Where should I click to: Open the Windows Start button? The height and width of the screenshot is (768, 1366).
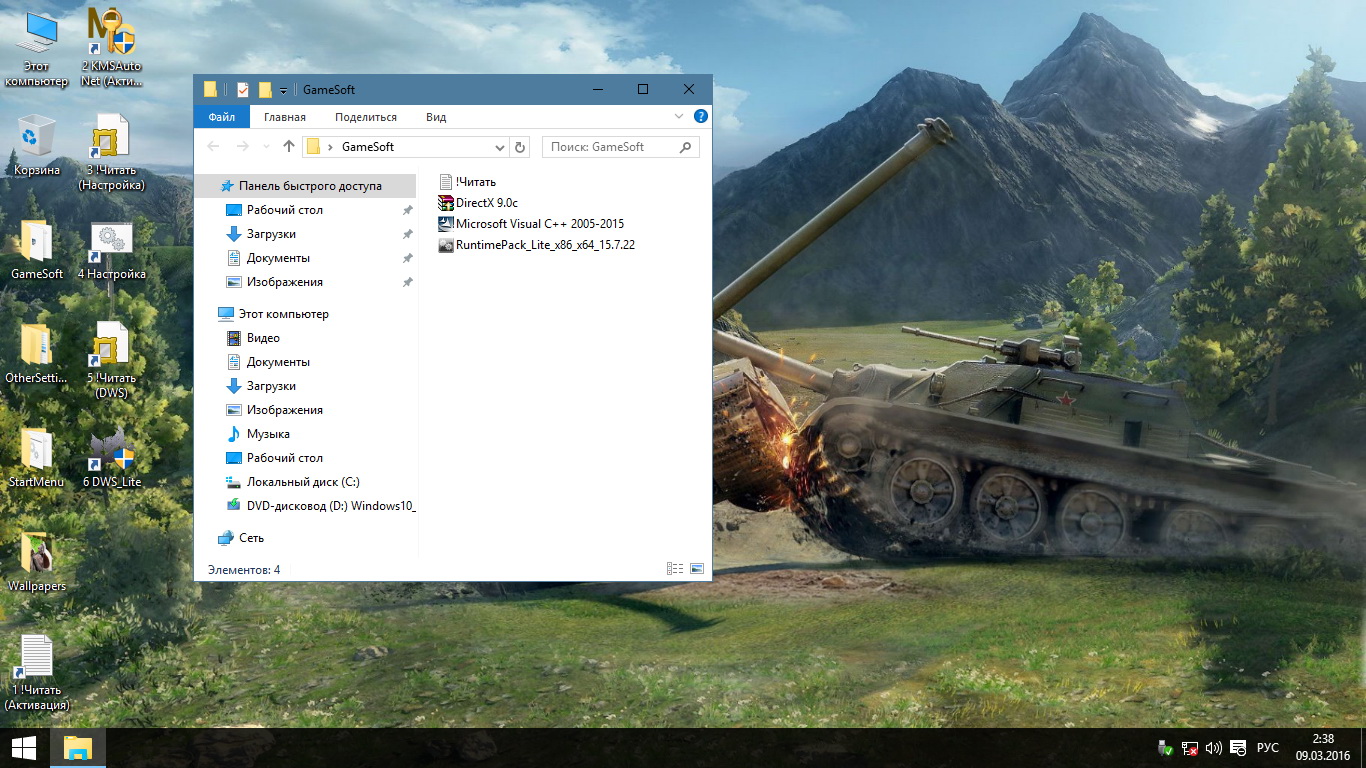(x=23, y=748)
